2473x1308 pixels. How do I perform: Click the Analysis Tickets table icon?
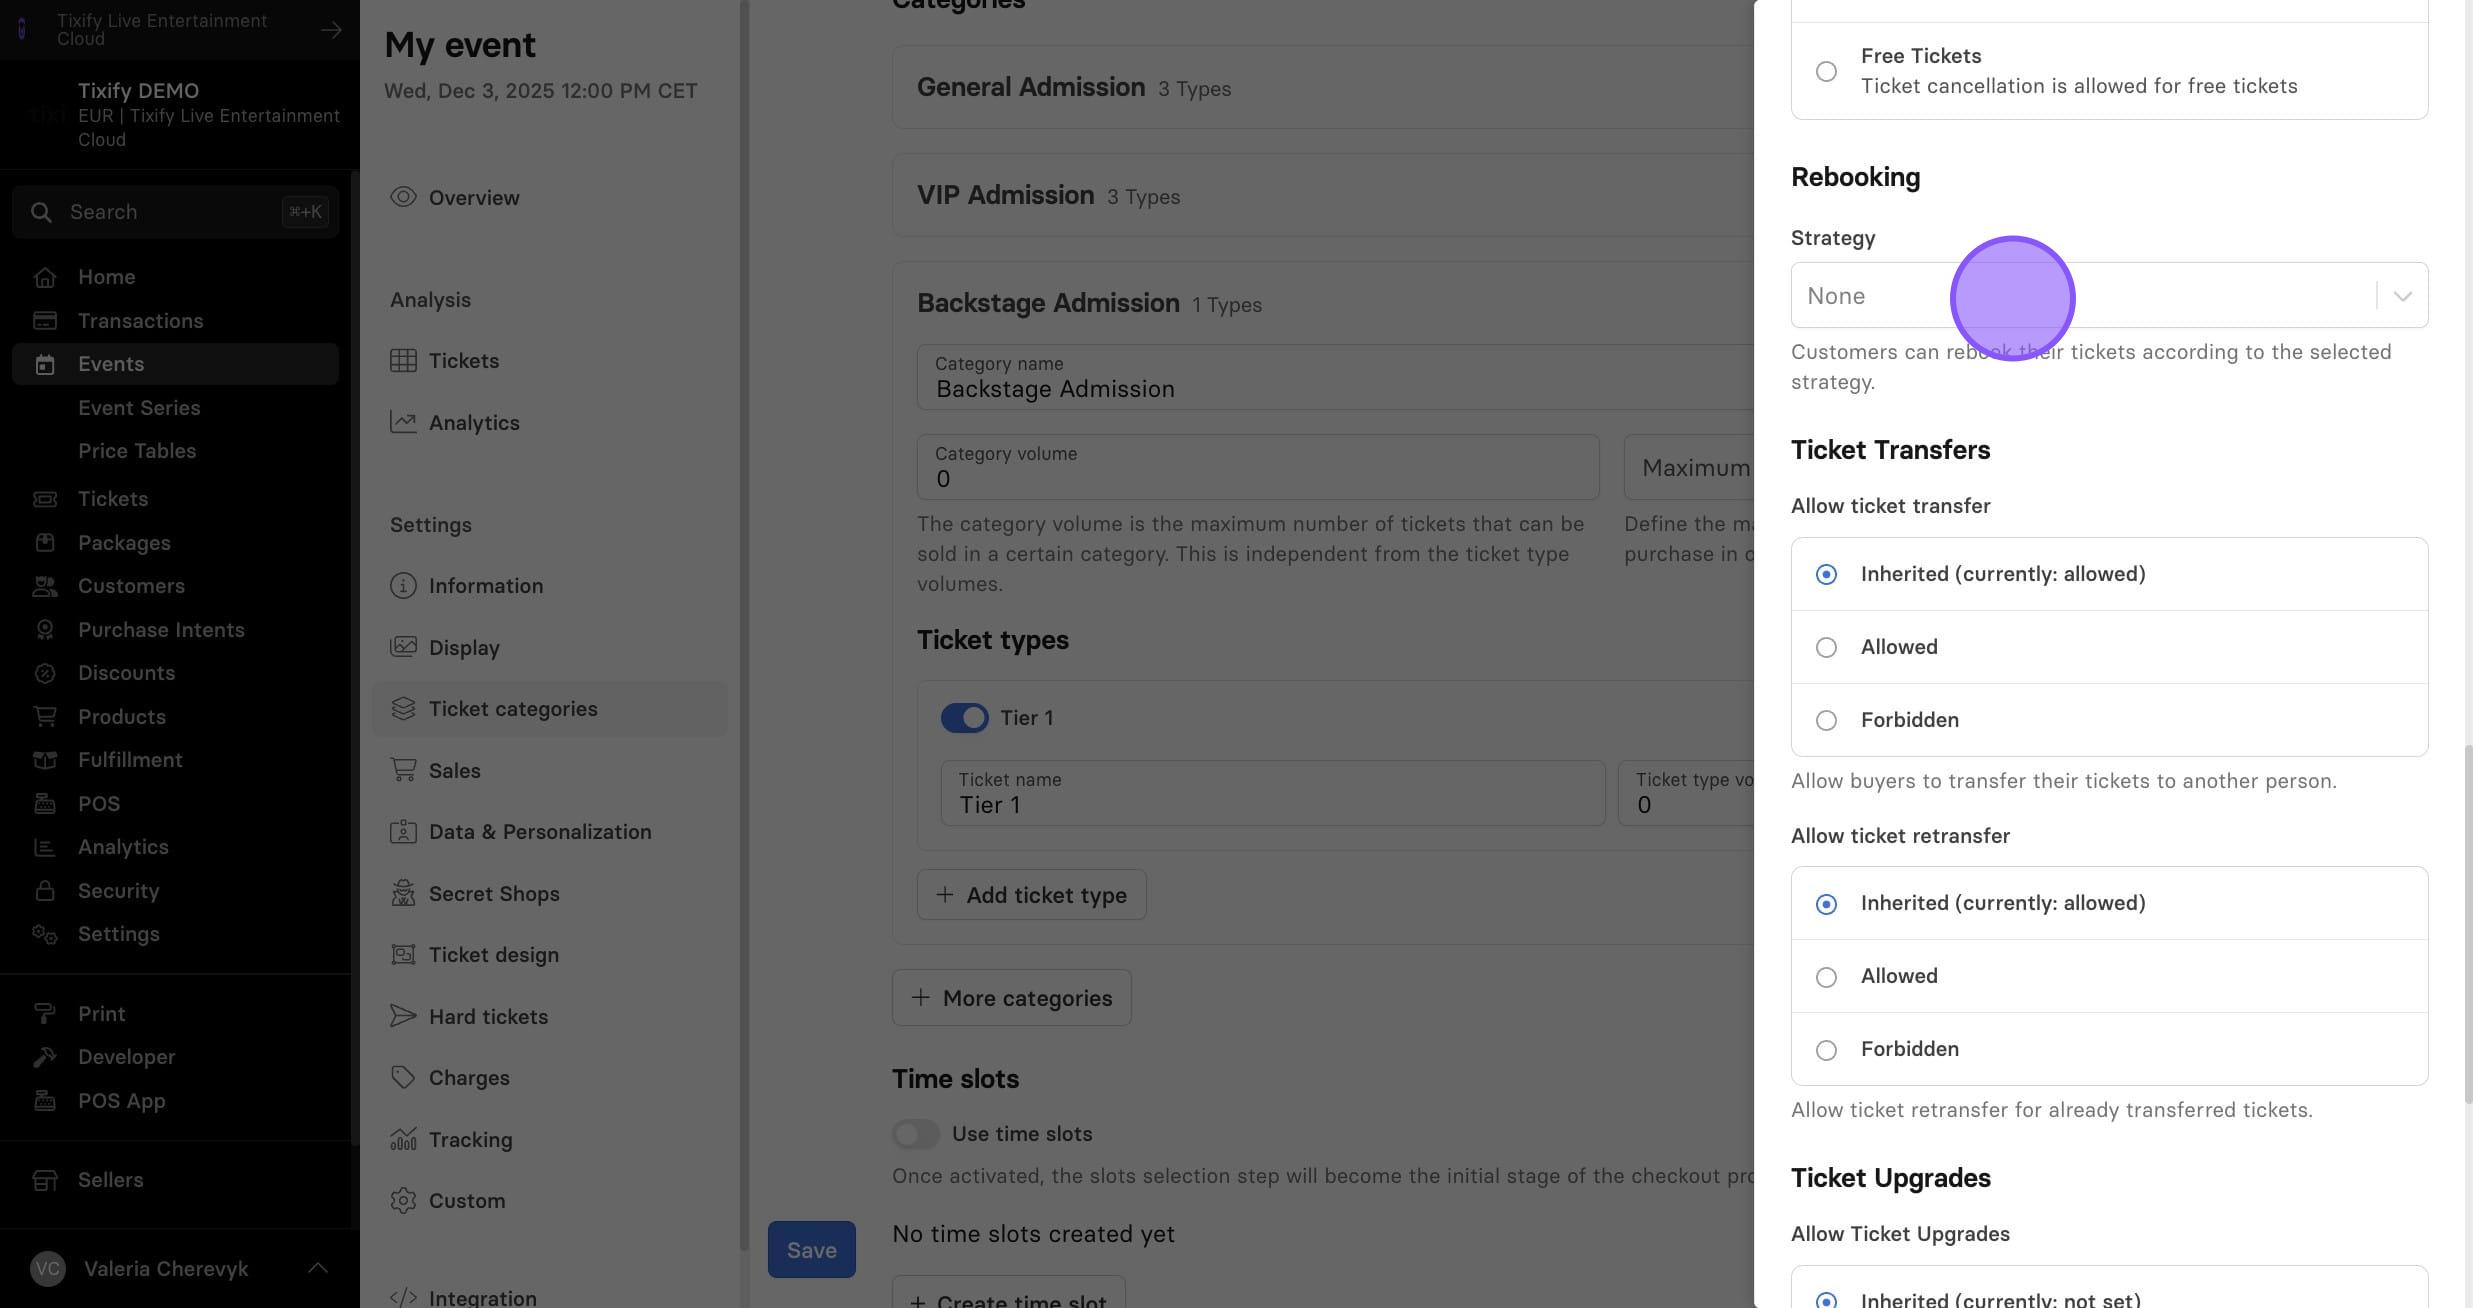[403, 361]
